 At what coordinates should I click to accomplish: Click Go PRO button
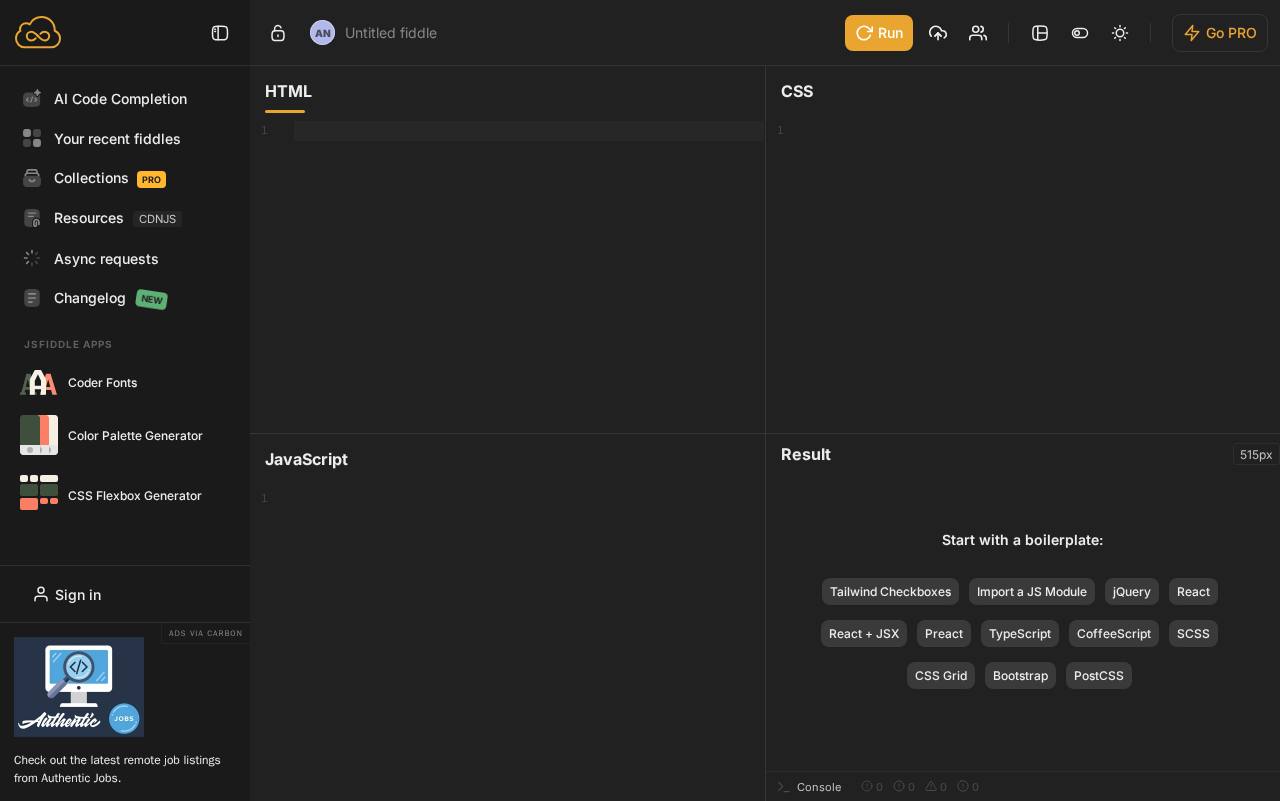pos(1219,33)
